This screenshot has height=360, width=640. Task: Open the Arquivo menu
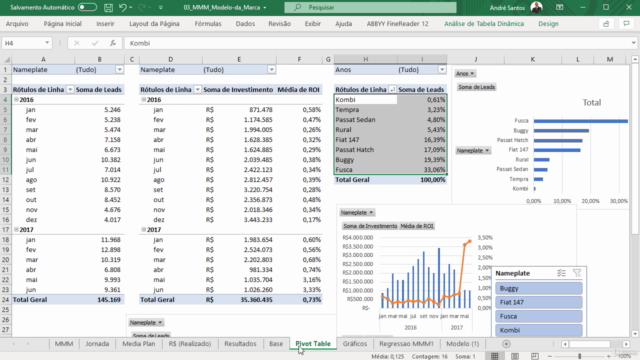(17, 24)
